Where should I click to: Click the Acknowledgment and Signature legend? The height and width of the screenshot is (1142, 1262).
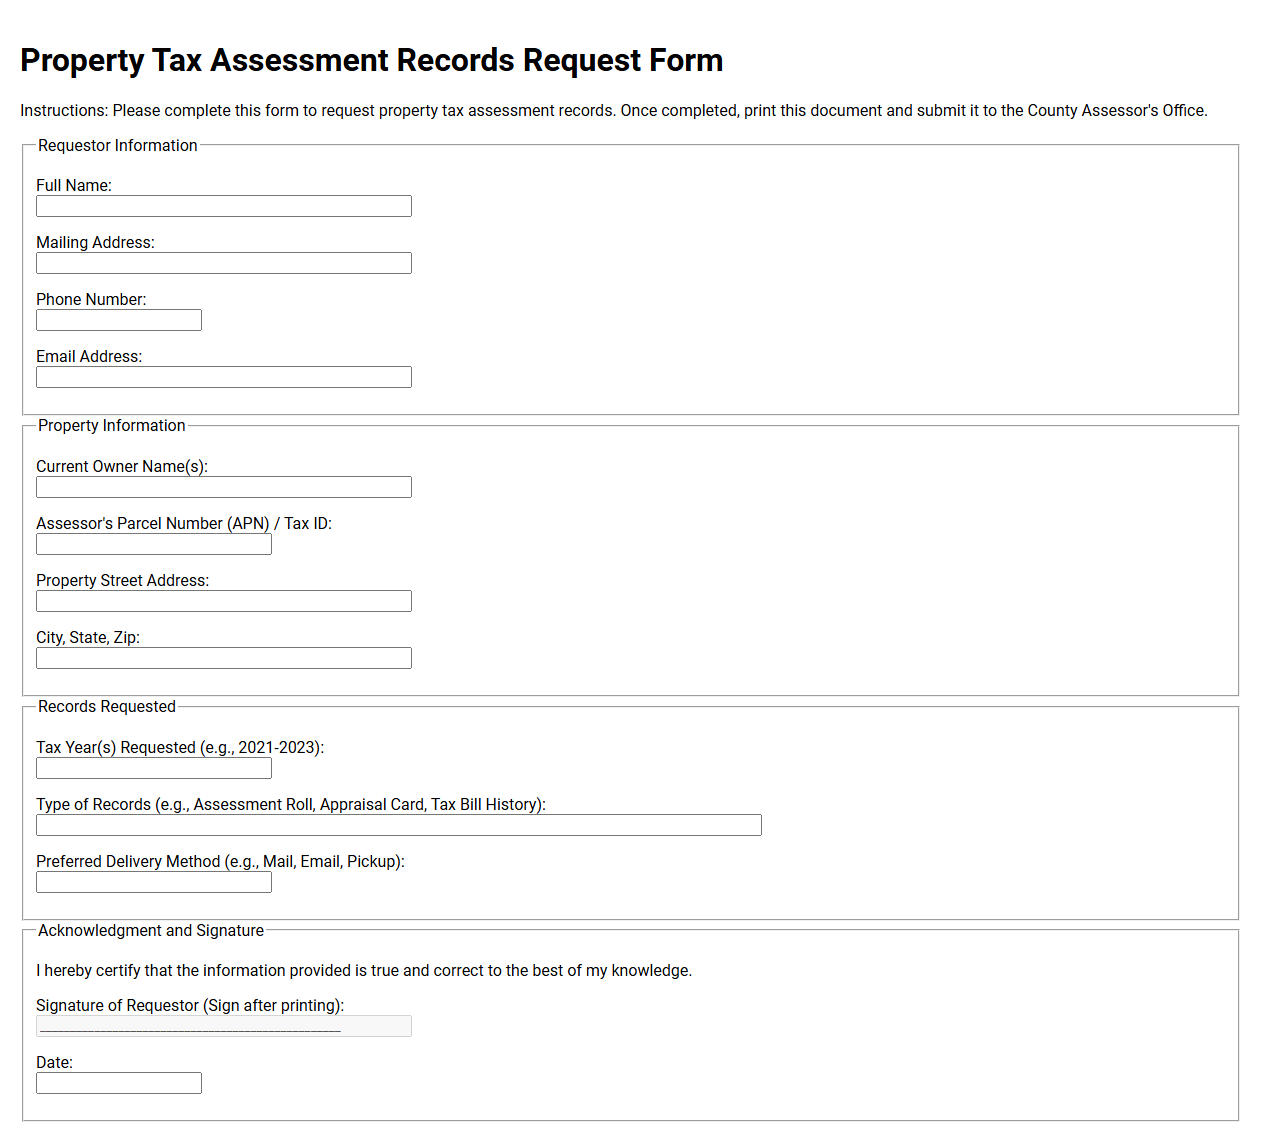151,930
